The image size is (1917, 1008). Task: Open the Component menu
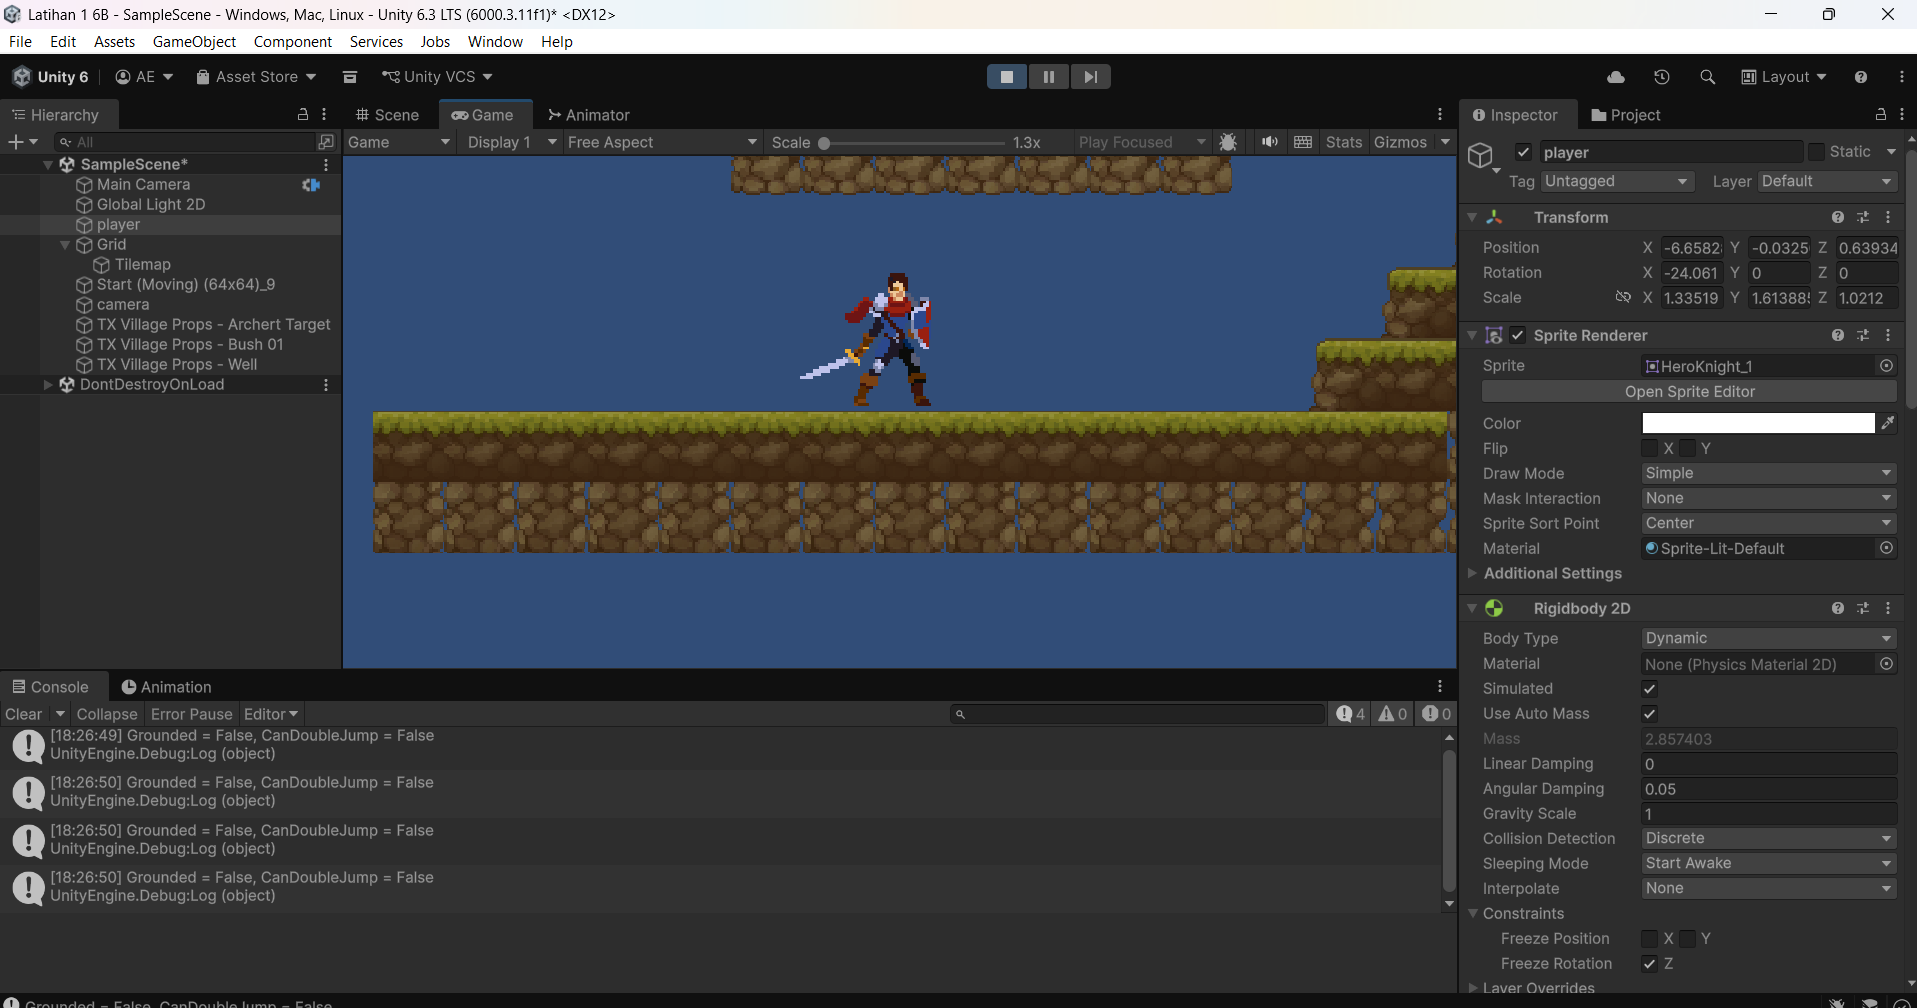click(x=293, y=42)
